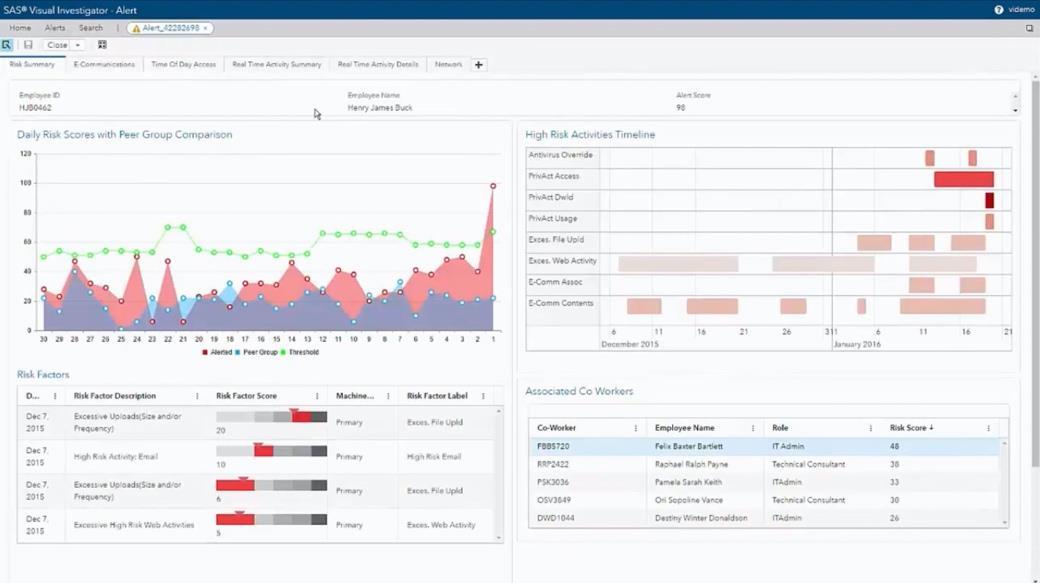Open Risk Factor Score column options menu

tap(317, 396)
